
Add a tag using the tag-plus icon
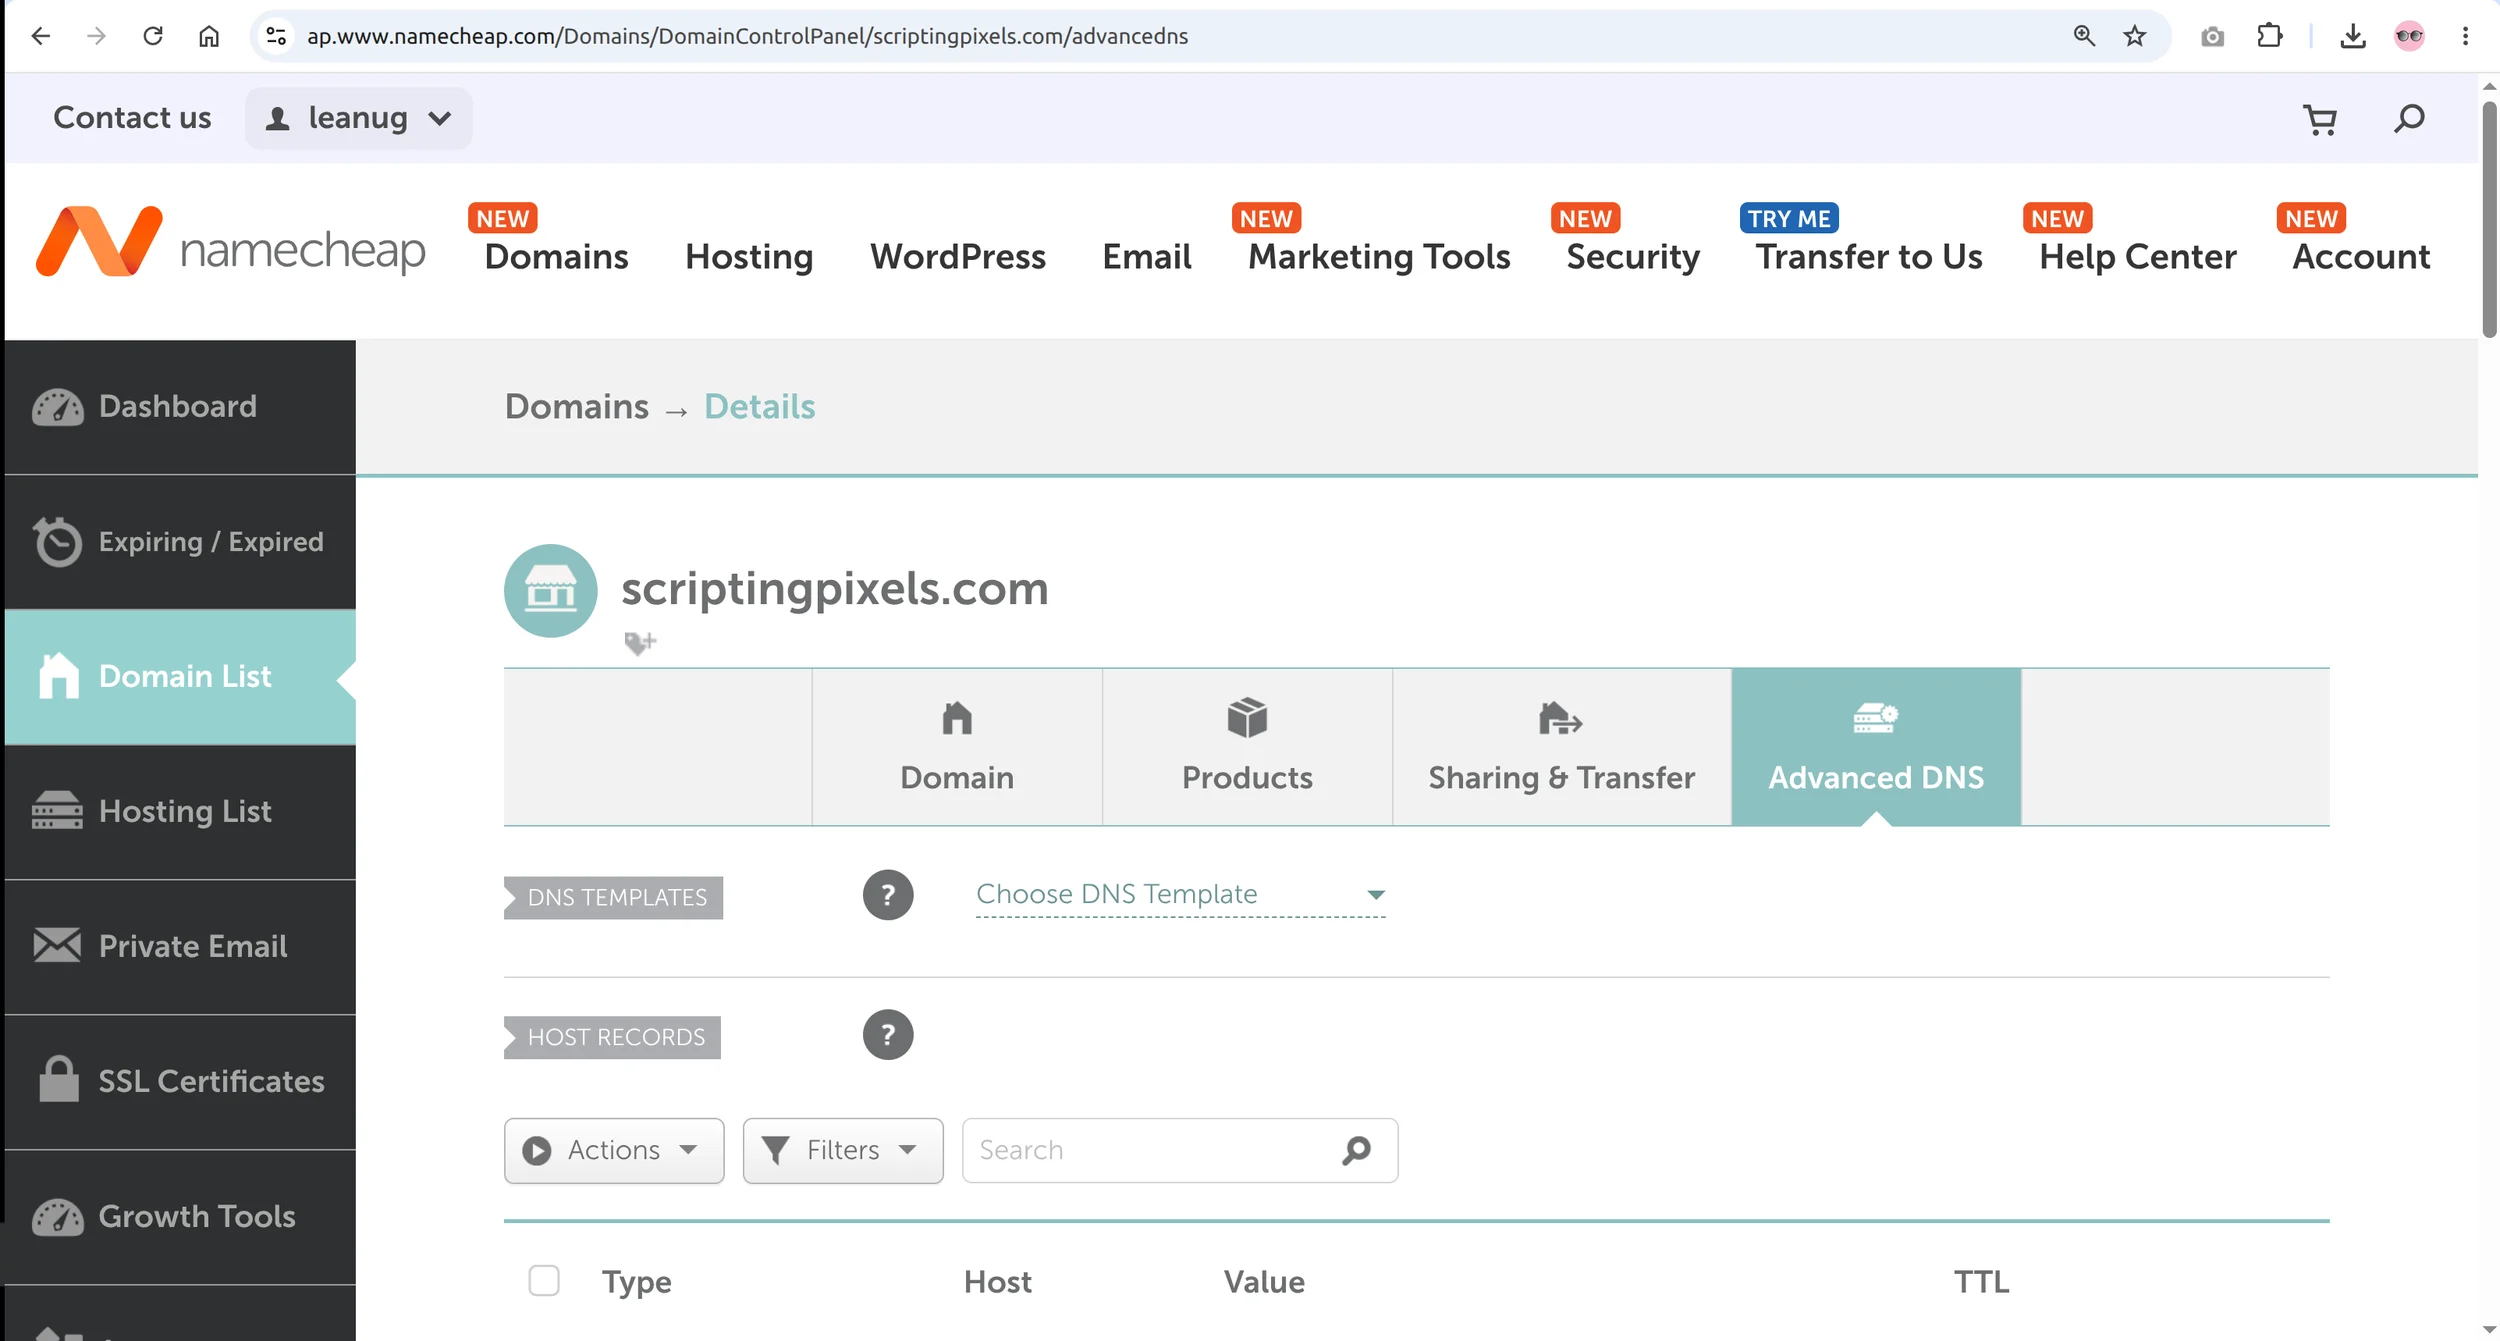tap(640, 642)
